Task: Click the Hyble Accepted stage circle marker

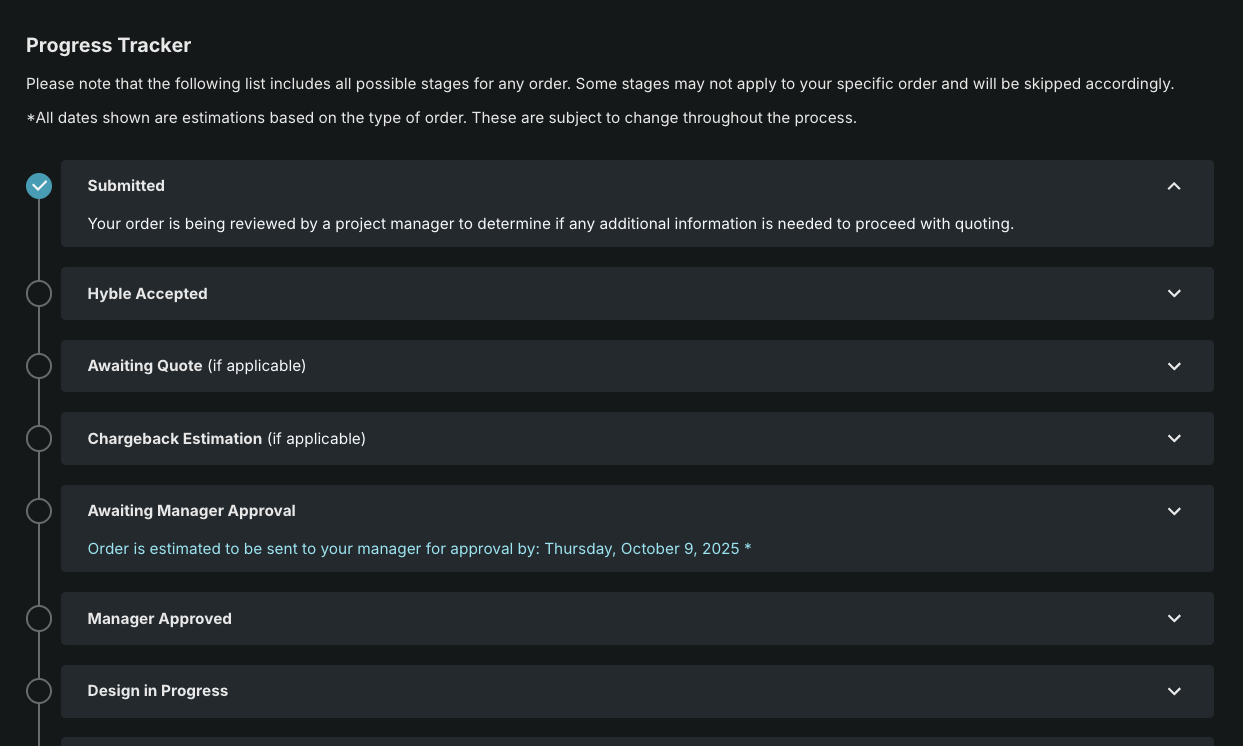Action: tap(39, 293)
